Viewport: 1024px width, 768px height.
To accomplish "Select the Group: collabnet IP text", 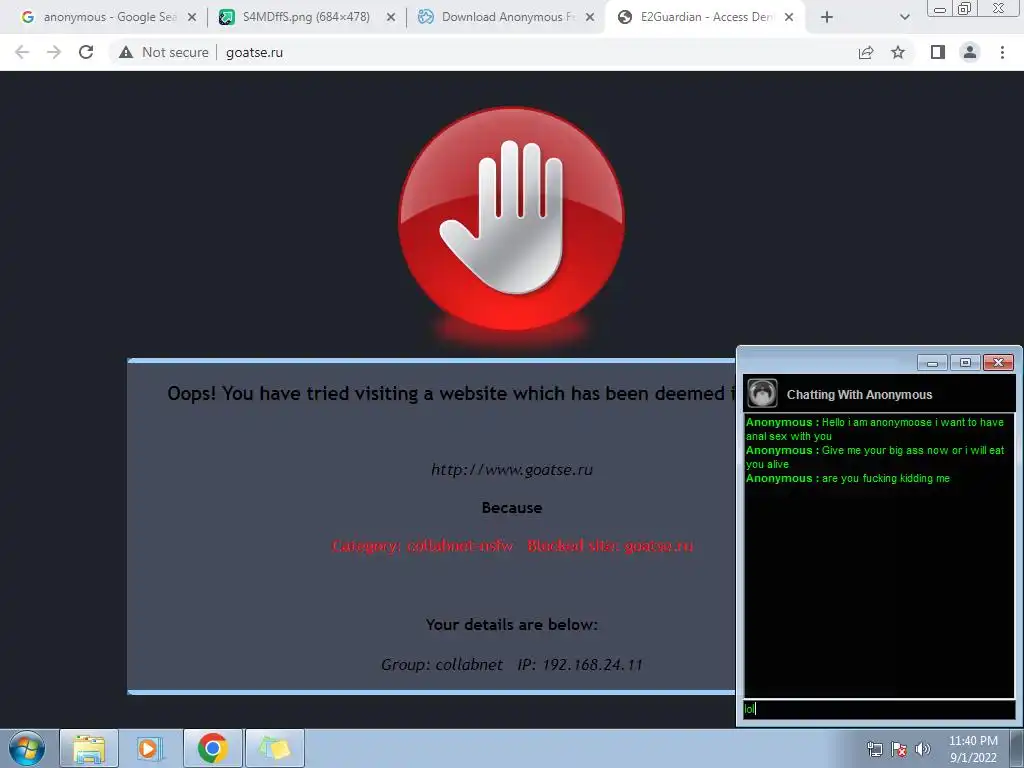I will [x=512, y=665].
